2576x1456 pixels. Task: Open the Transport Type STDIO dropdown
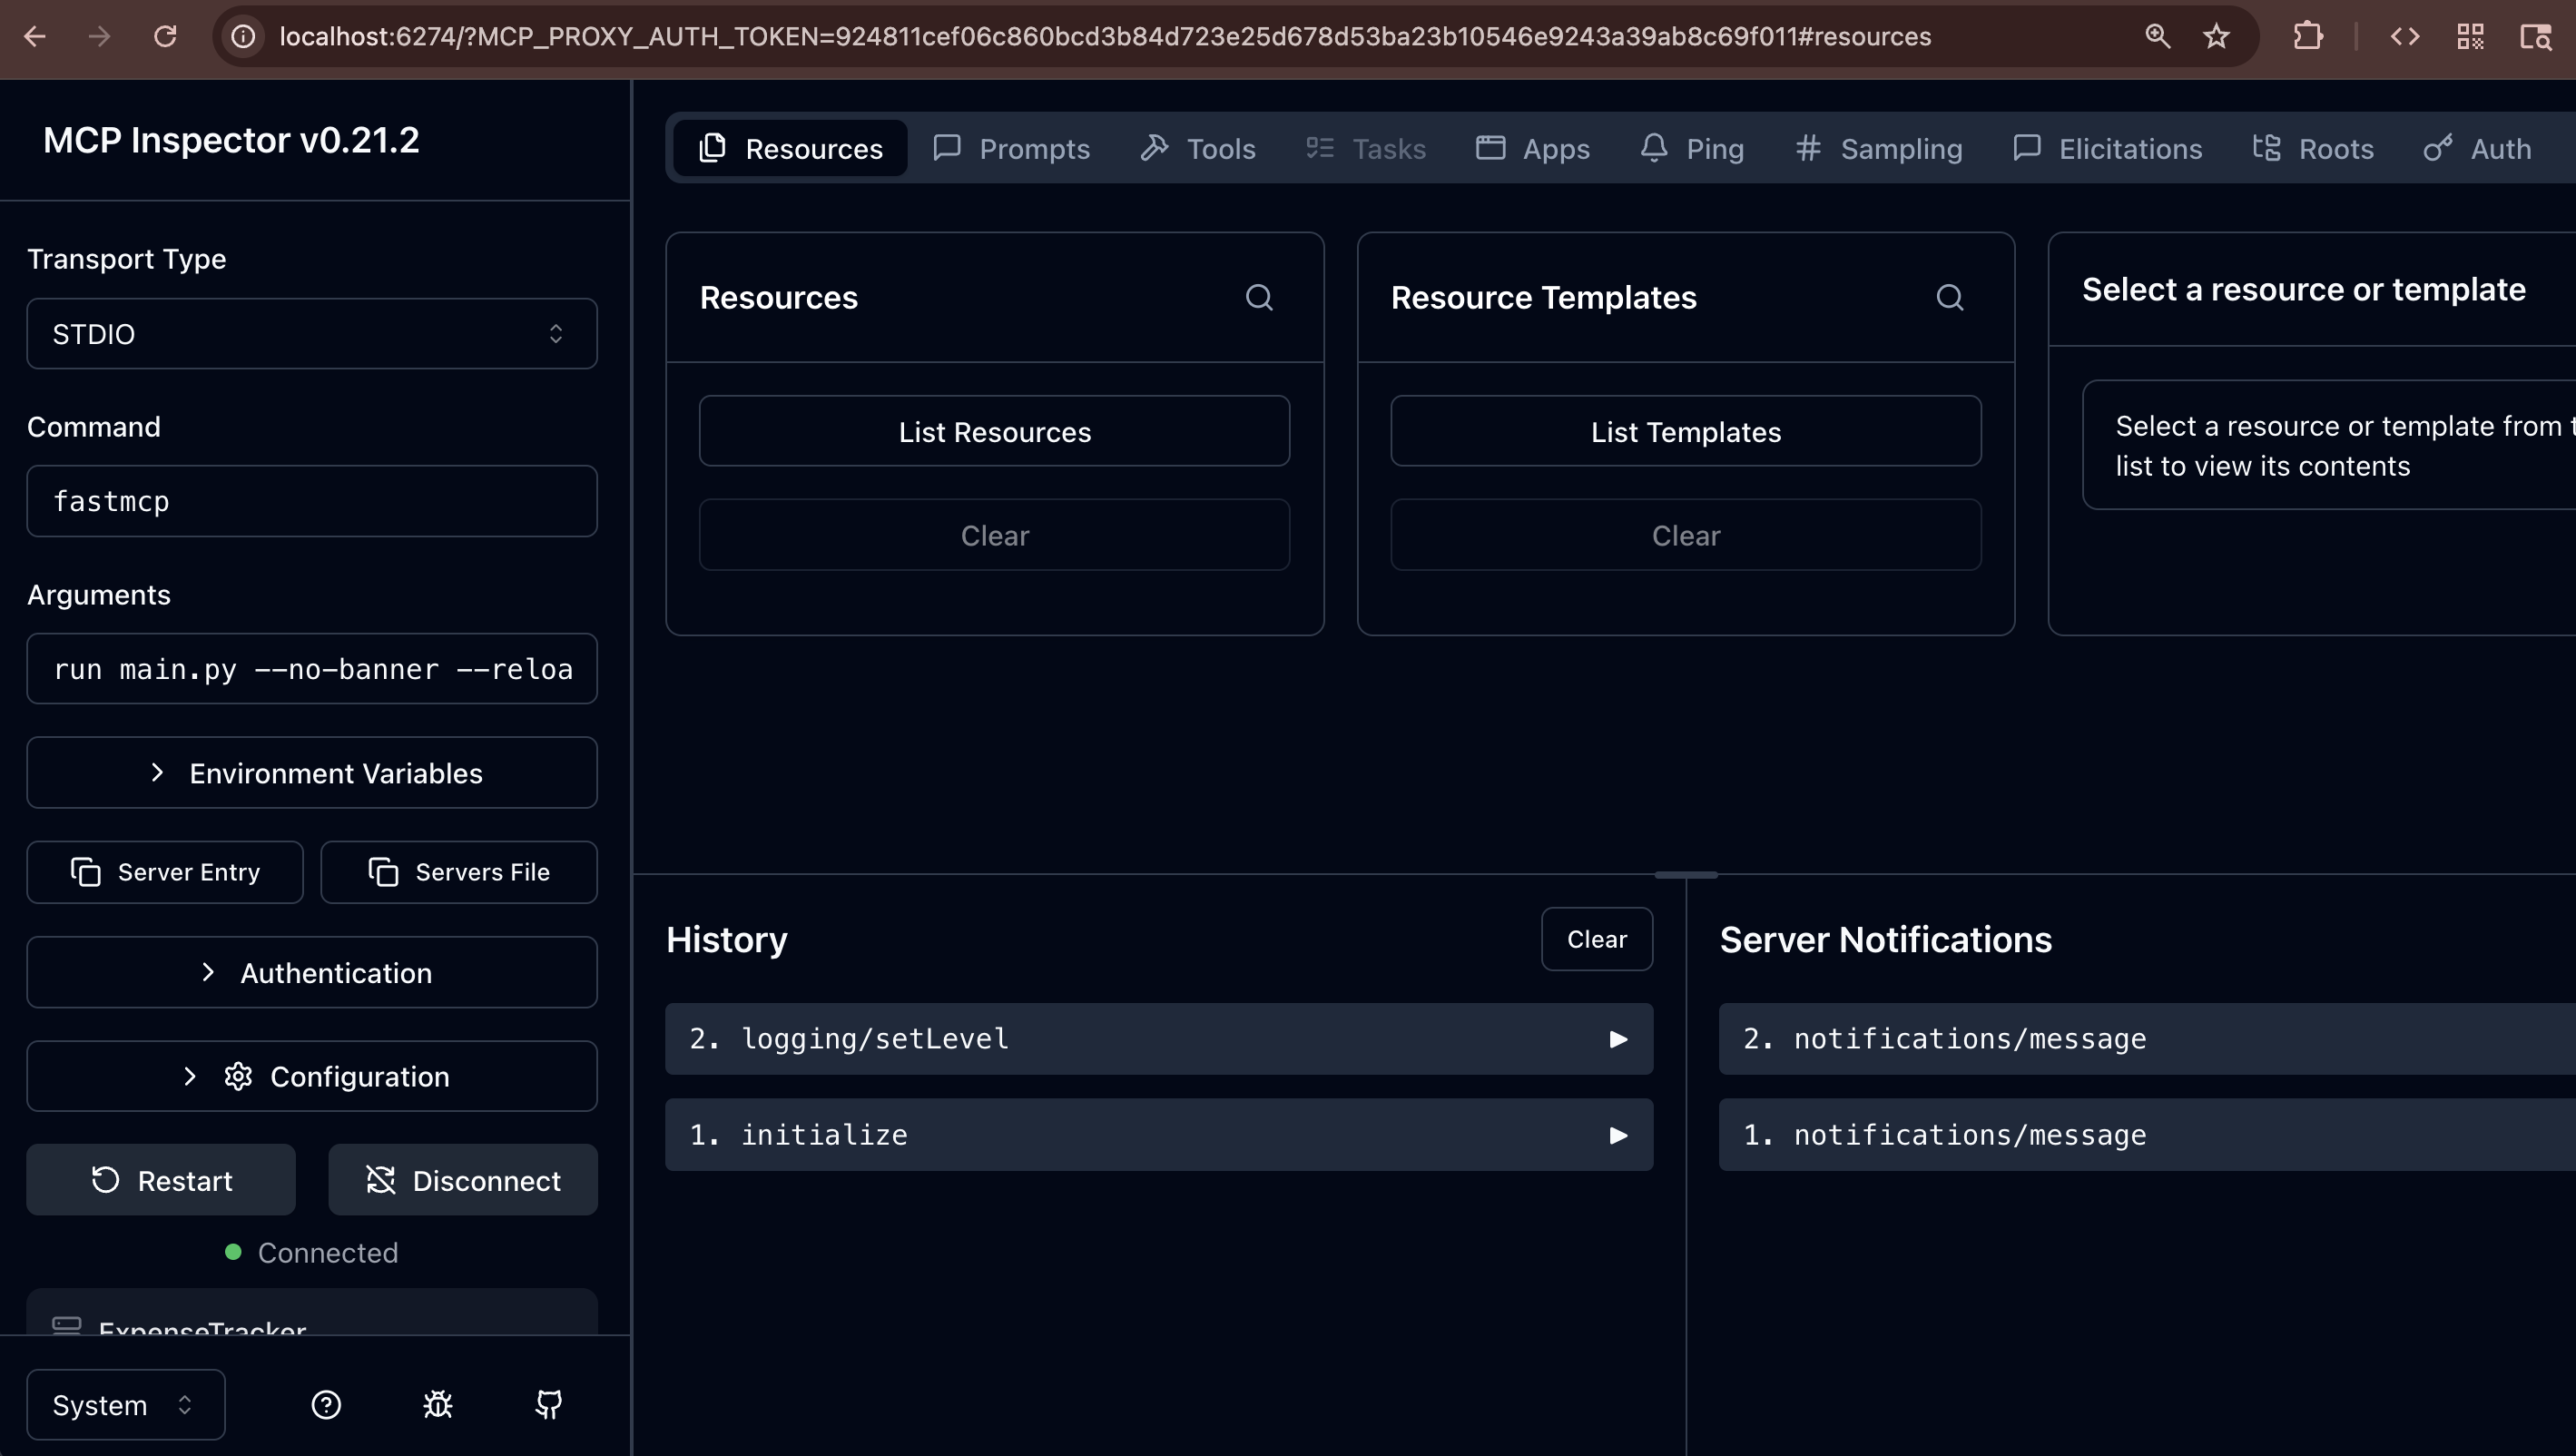pyautogui.click(x=312, y=334)
